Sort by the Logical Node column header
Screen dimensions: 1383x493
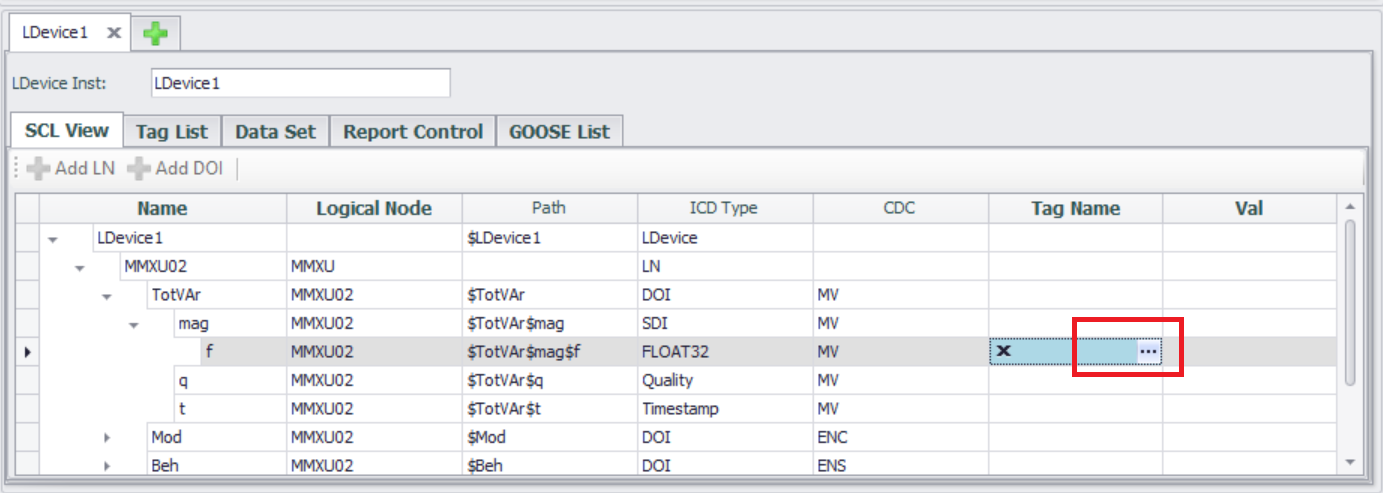click(x=374, y=208)
